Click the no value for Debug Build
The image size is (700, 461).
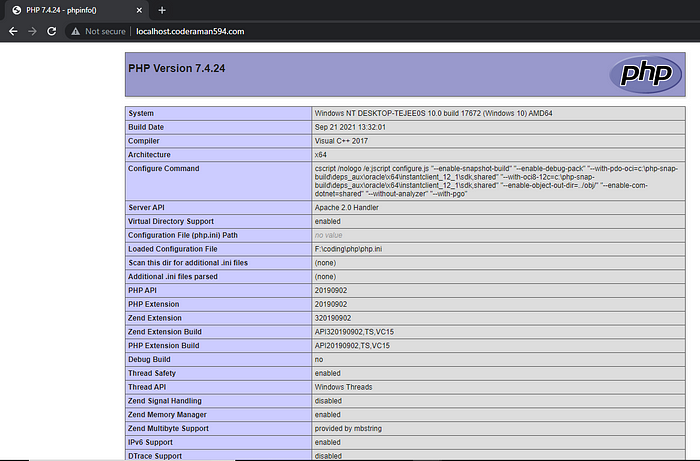point(319,360)
